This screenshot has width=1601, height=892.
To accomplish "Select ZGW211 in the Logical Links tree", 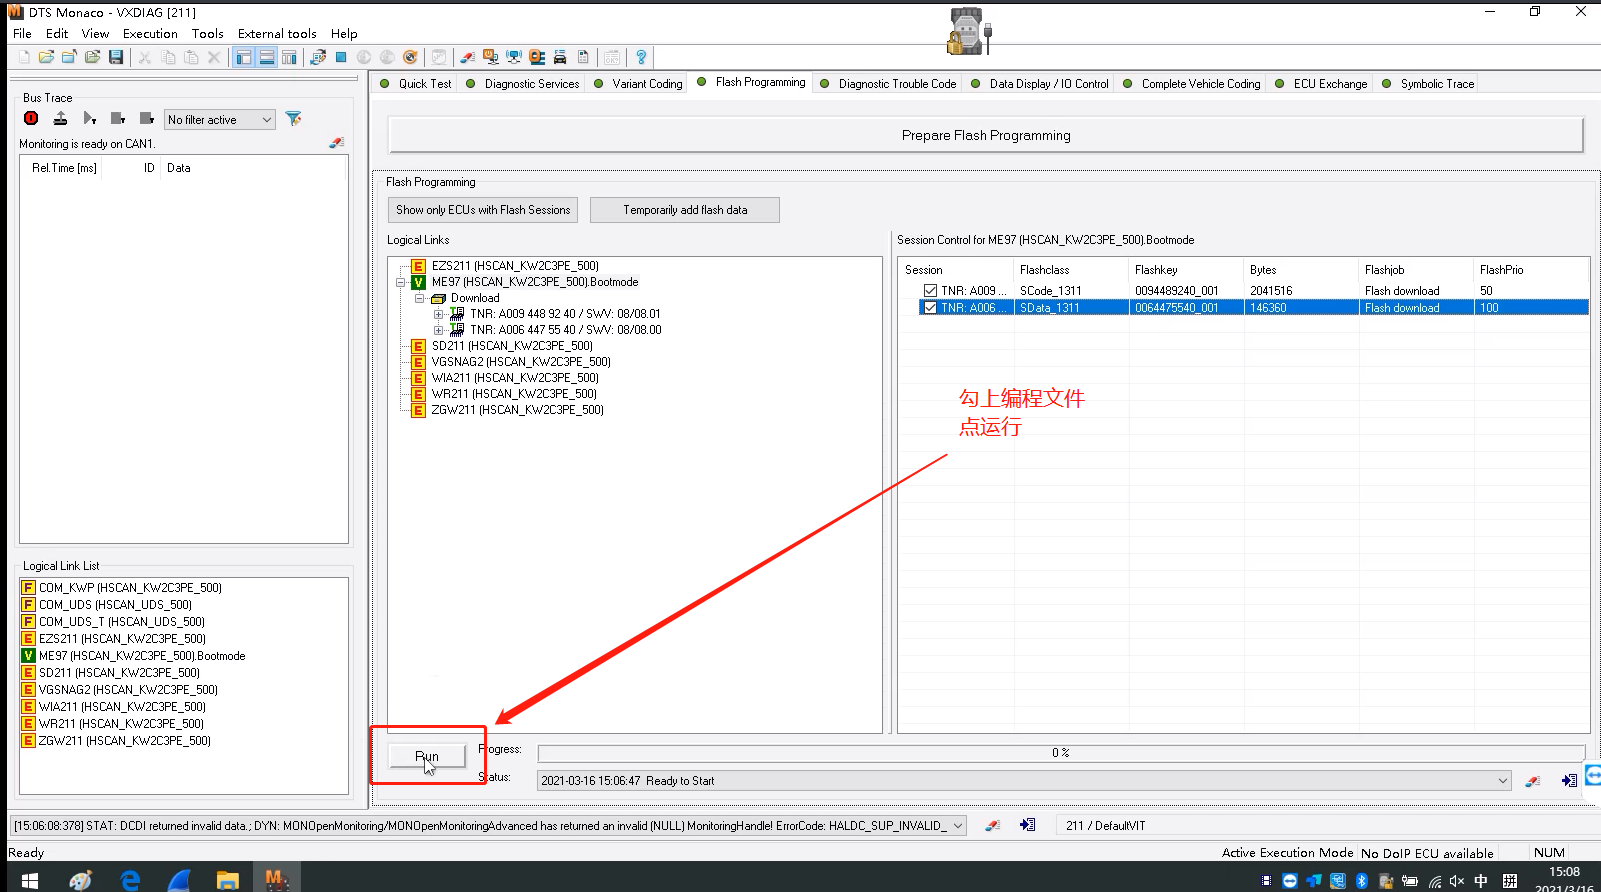I will click(517, 410).
